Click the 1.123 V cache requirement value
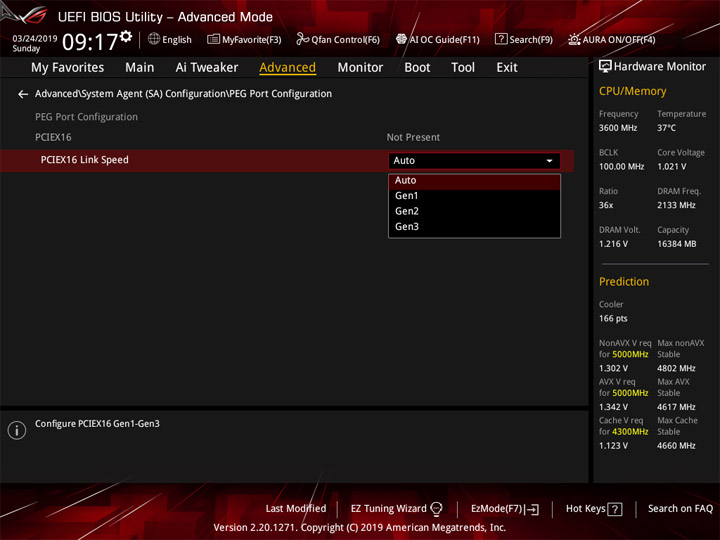Screen dimensions: 720x540 [x=613, y=446]
